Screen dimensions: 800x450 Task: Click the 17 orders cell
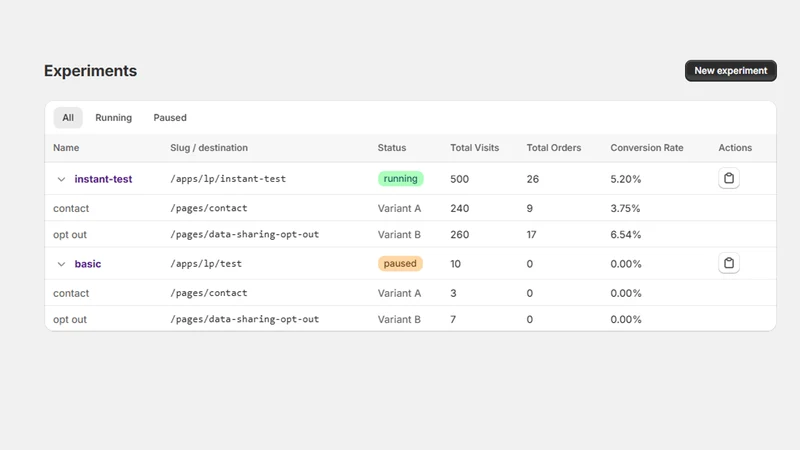pyautogui.click(x=532, y=235)
